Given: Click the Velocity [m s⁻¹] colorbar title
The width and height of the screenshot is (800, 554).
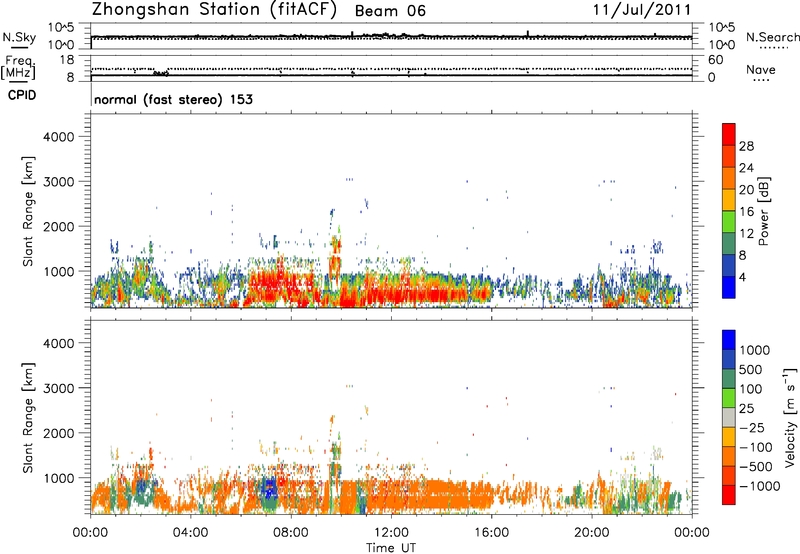Looking at the screenshot, I should pyautogui.click(x=790, y=418).
